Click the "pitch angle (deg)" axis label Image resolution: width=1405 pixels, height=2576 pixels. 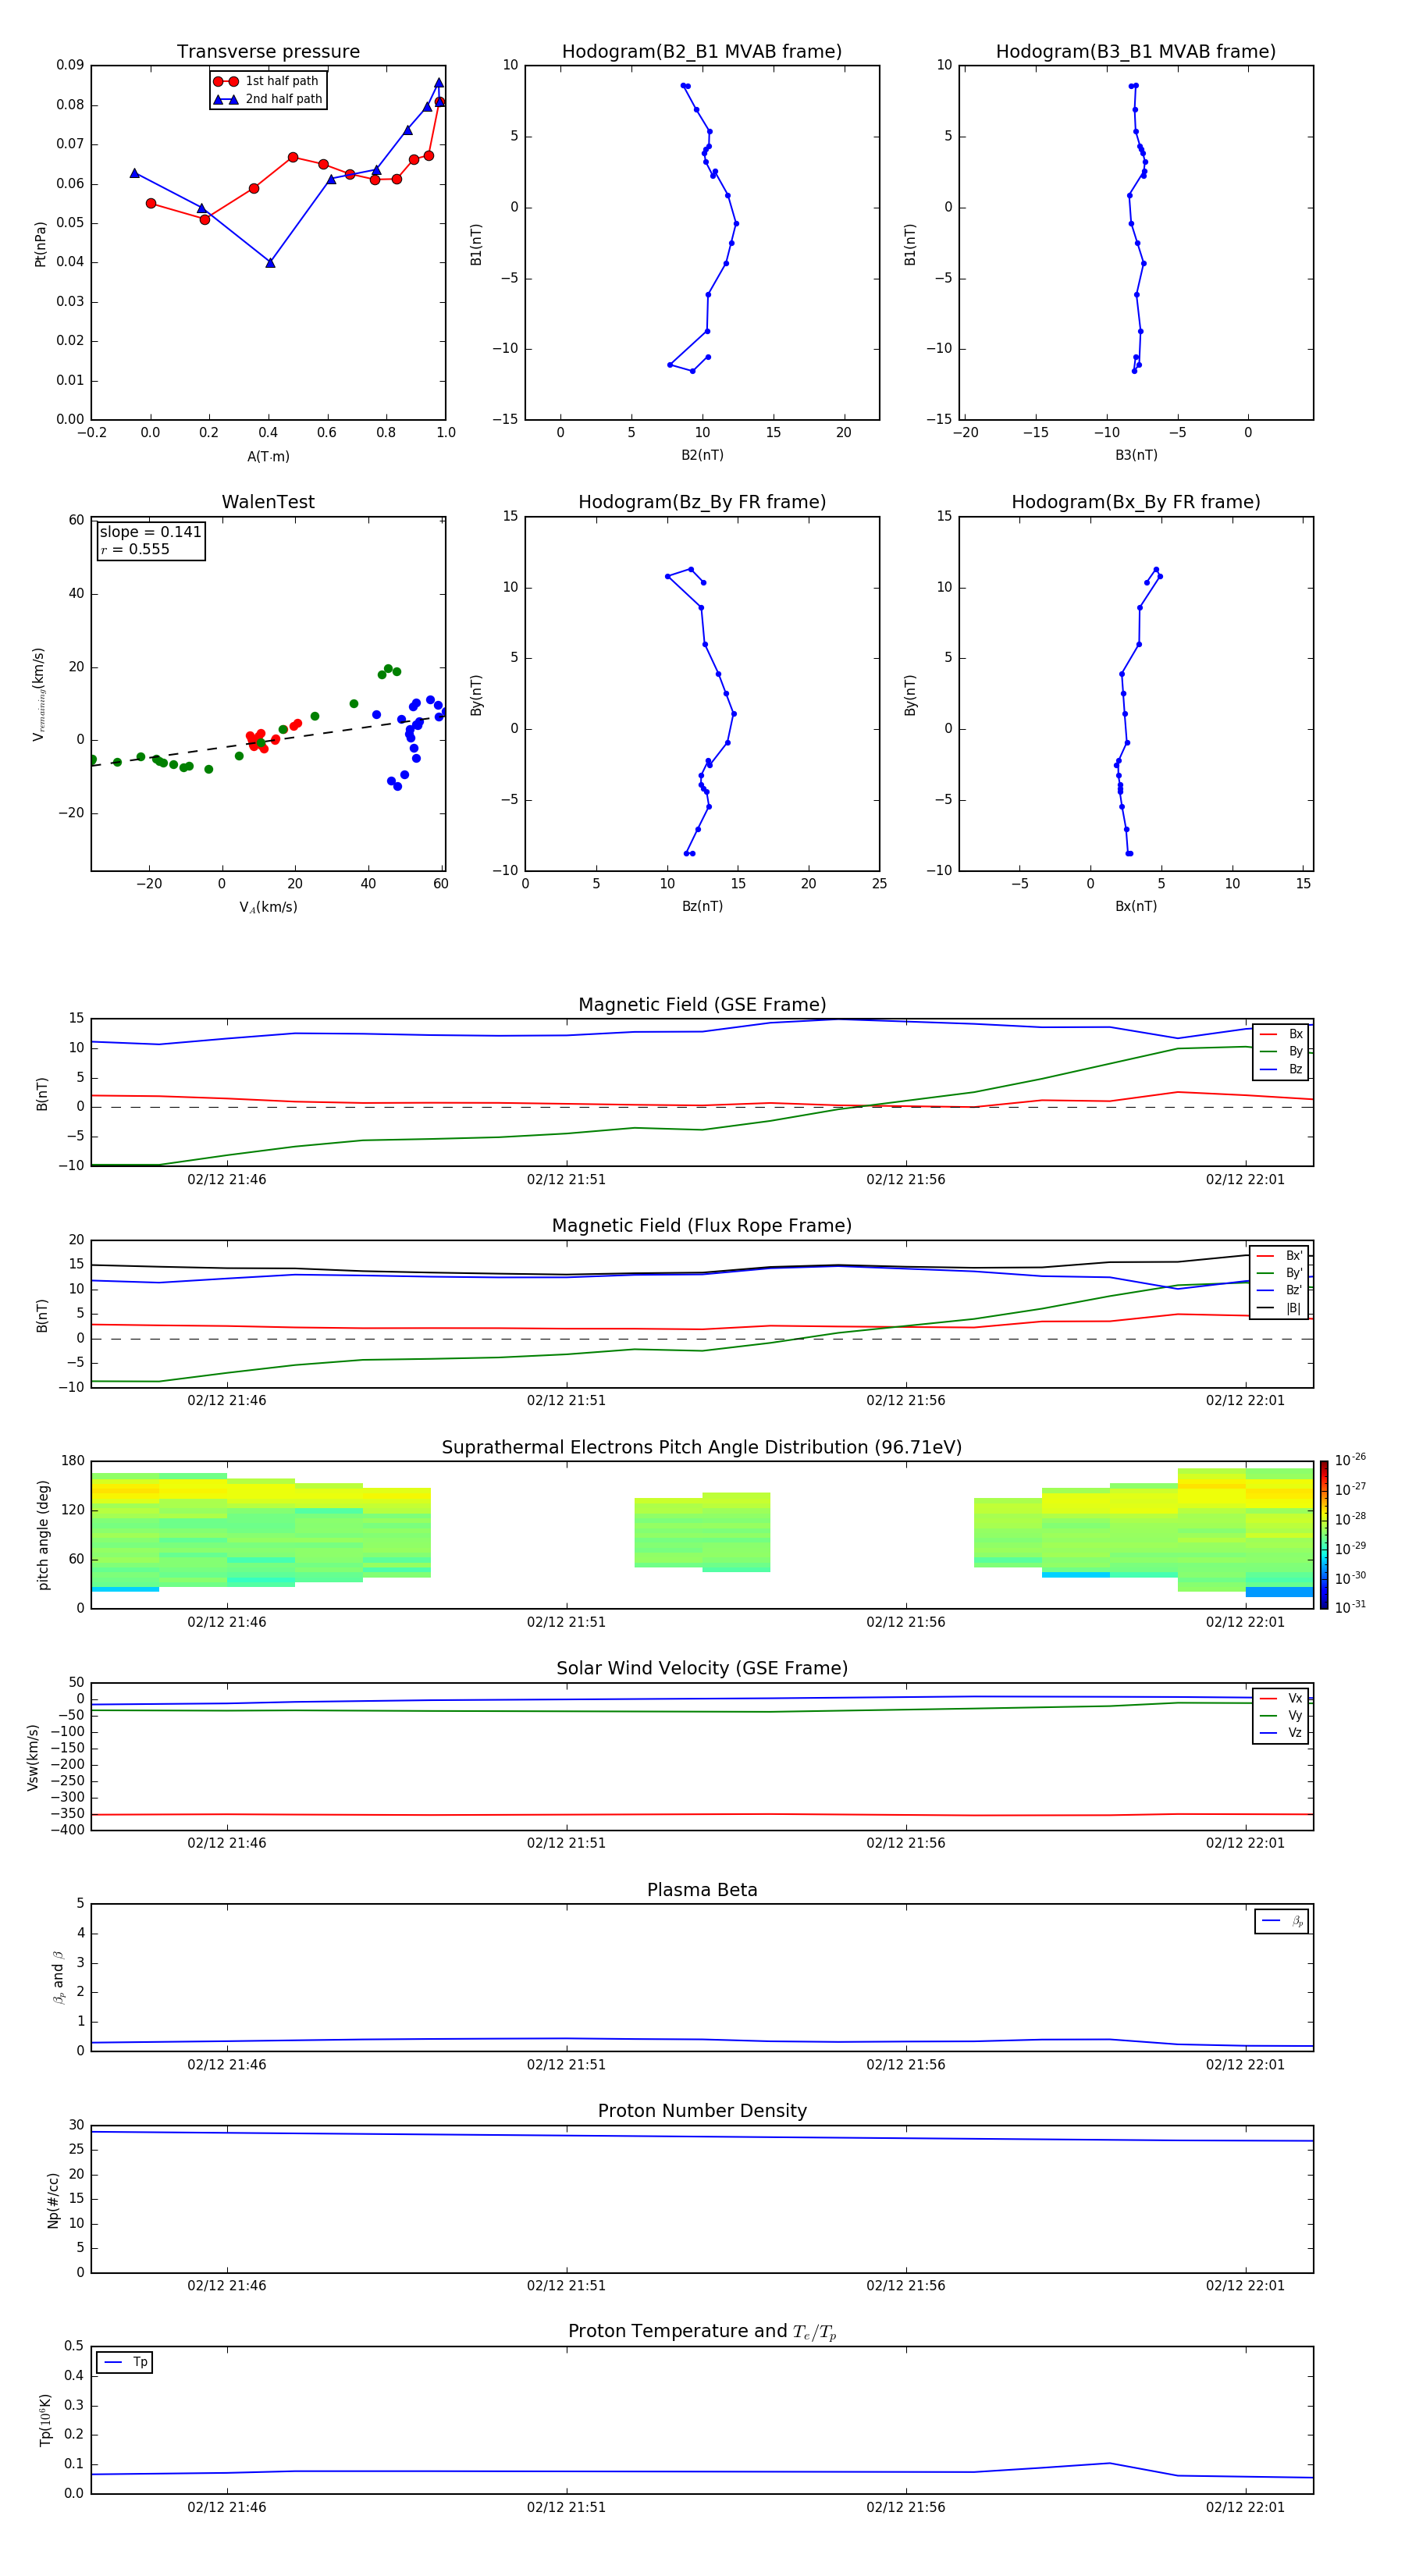43,1535
